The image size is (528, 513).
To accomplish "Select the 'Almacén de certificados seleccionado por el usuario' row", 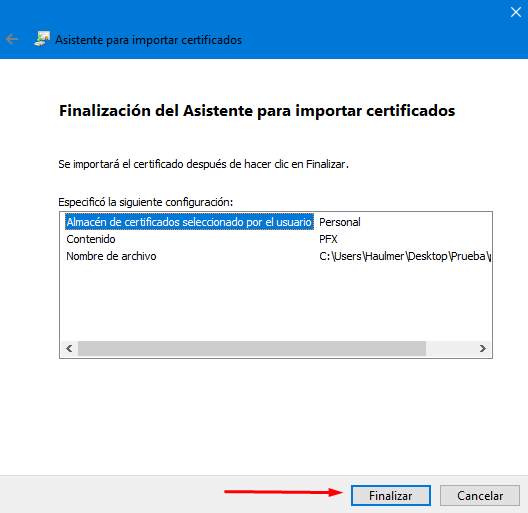I will pyautogui.click(x=189, y=222).
